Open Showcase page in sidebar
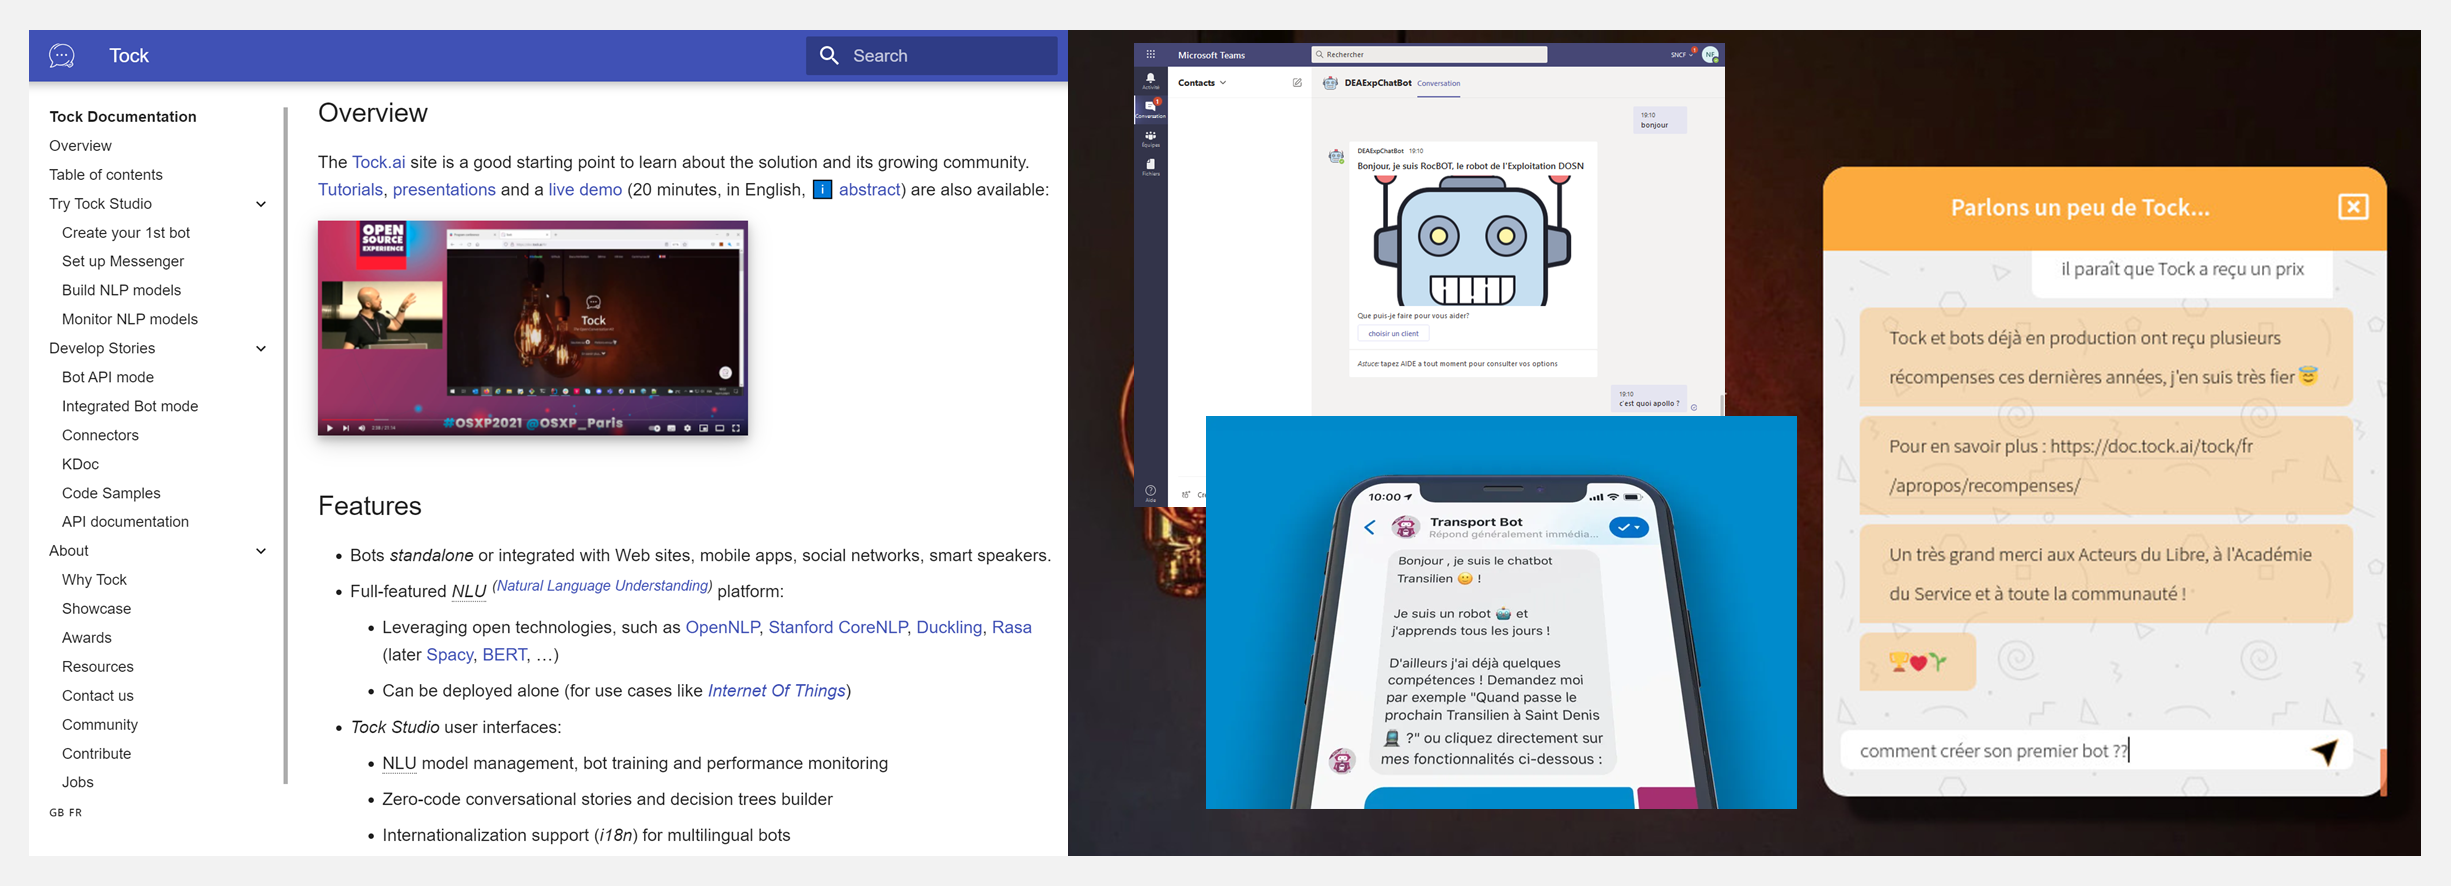2451x886 pixels. [96, 609]
